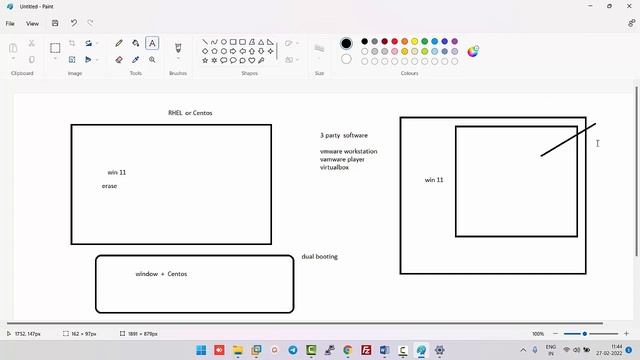
Task: Pick the red colour swatch
Action: pyautogui.click(x=395, y=41)
